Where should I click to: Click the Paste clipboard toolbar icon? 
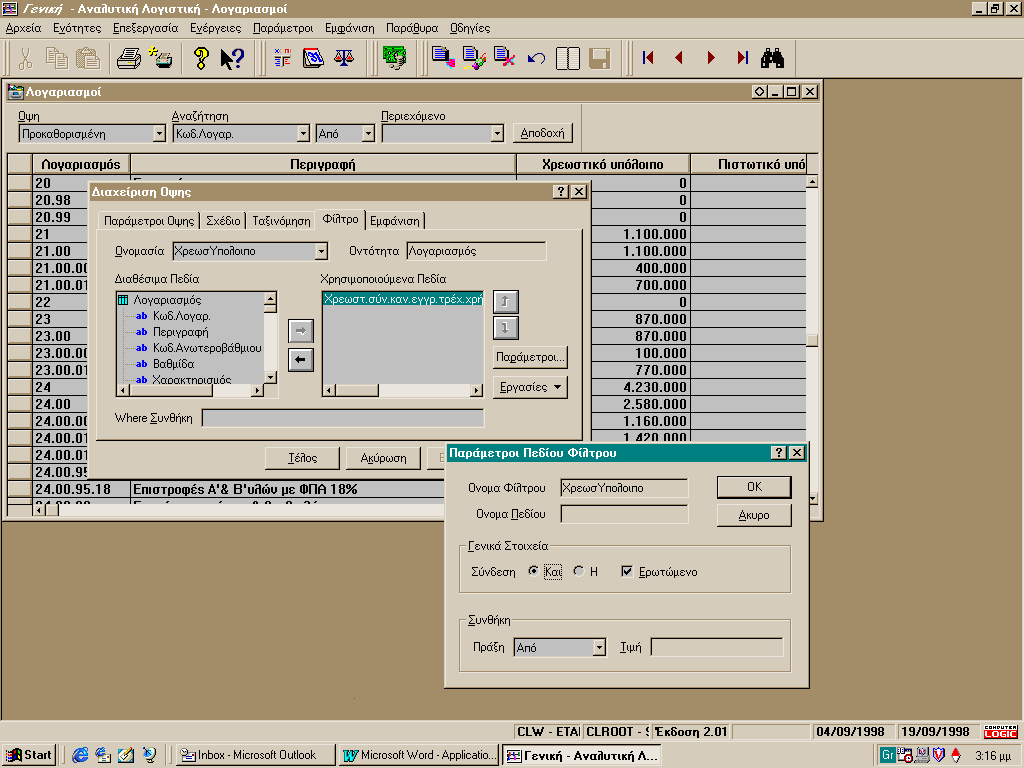(88, 59)
